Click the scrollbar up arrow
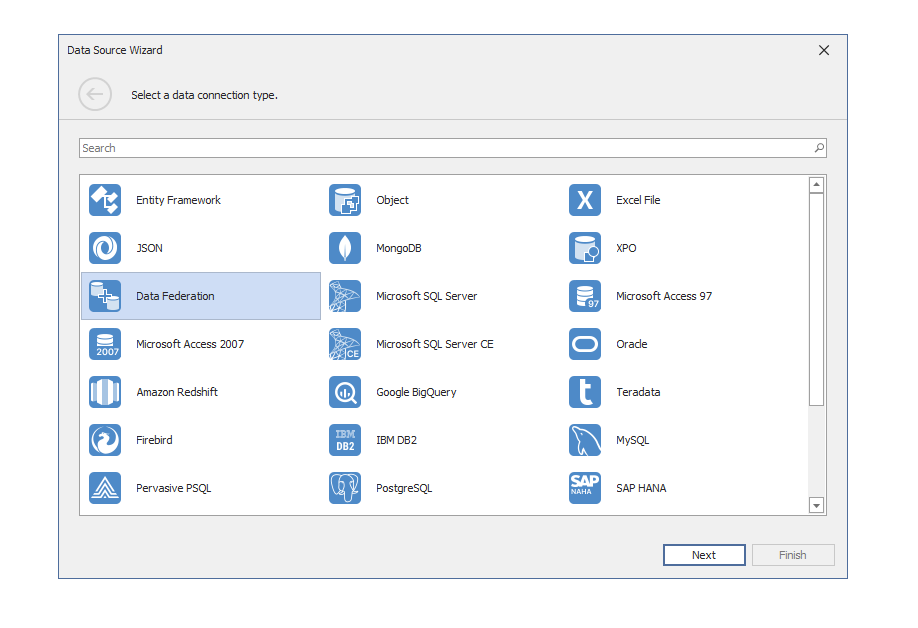 coord(816,185)
